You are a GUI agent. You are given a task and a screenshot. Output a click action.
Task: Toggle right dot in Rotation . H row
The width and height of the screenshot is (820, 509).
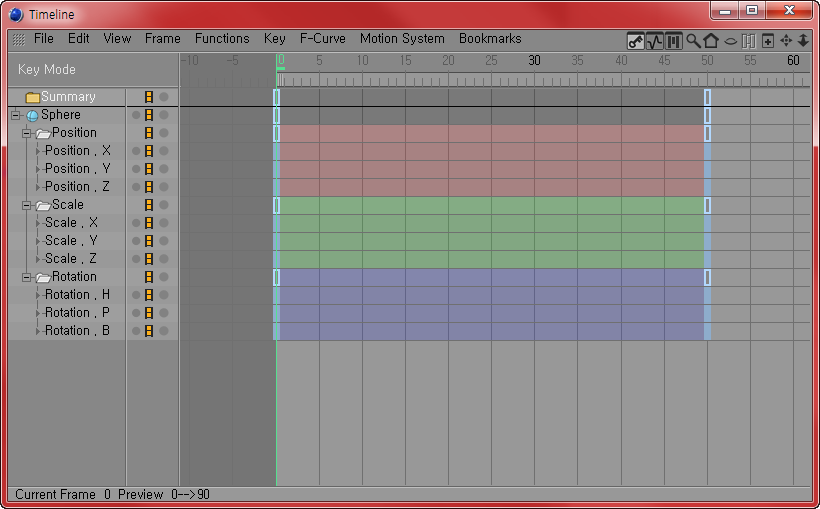164,295
